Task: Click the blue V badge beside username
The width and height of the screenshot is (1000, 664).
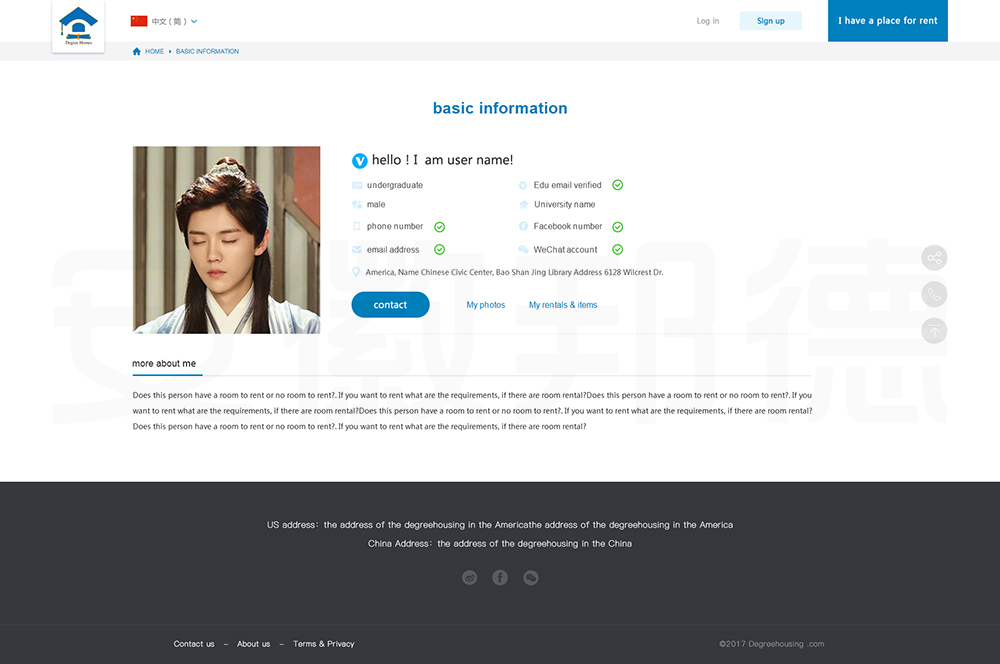Action: [x=360, y=160]
